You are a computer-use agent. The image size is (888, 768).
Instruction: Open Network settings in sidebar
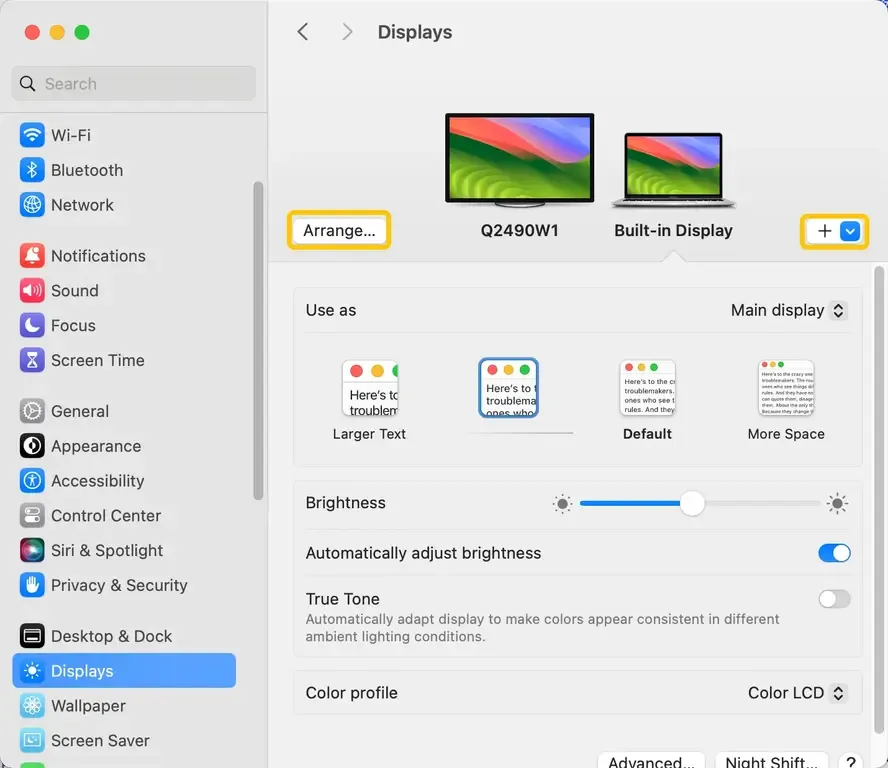[123, 205]
